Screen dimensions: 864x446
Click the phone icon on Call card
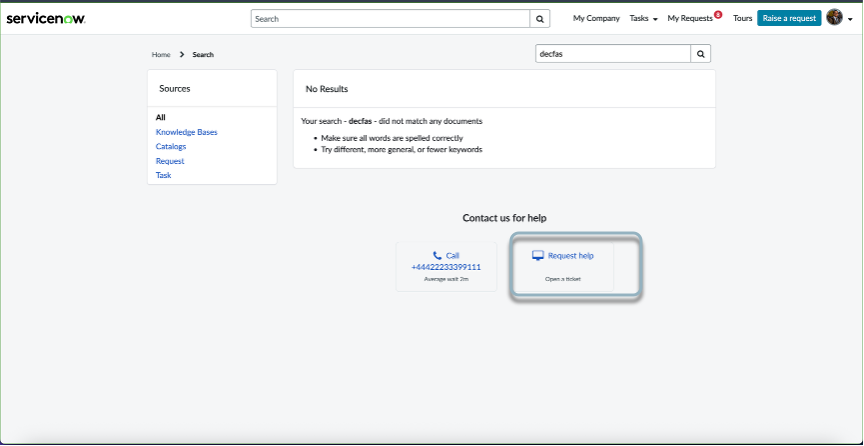(x=437, y=255)
